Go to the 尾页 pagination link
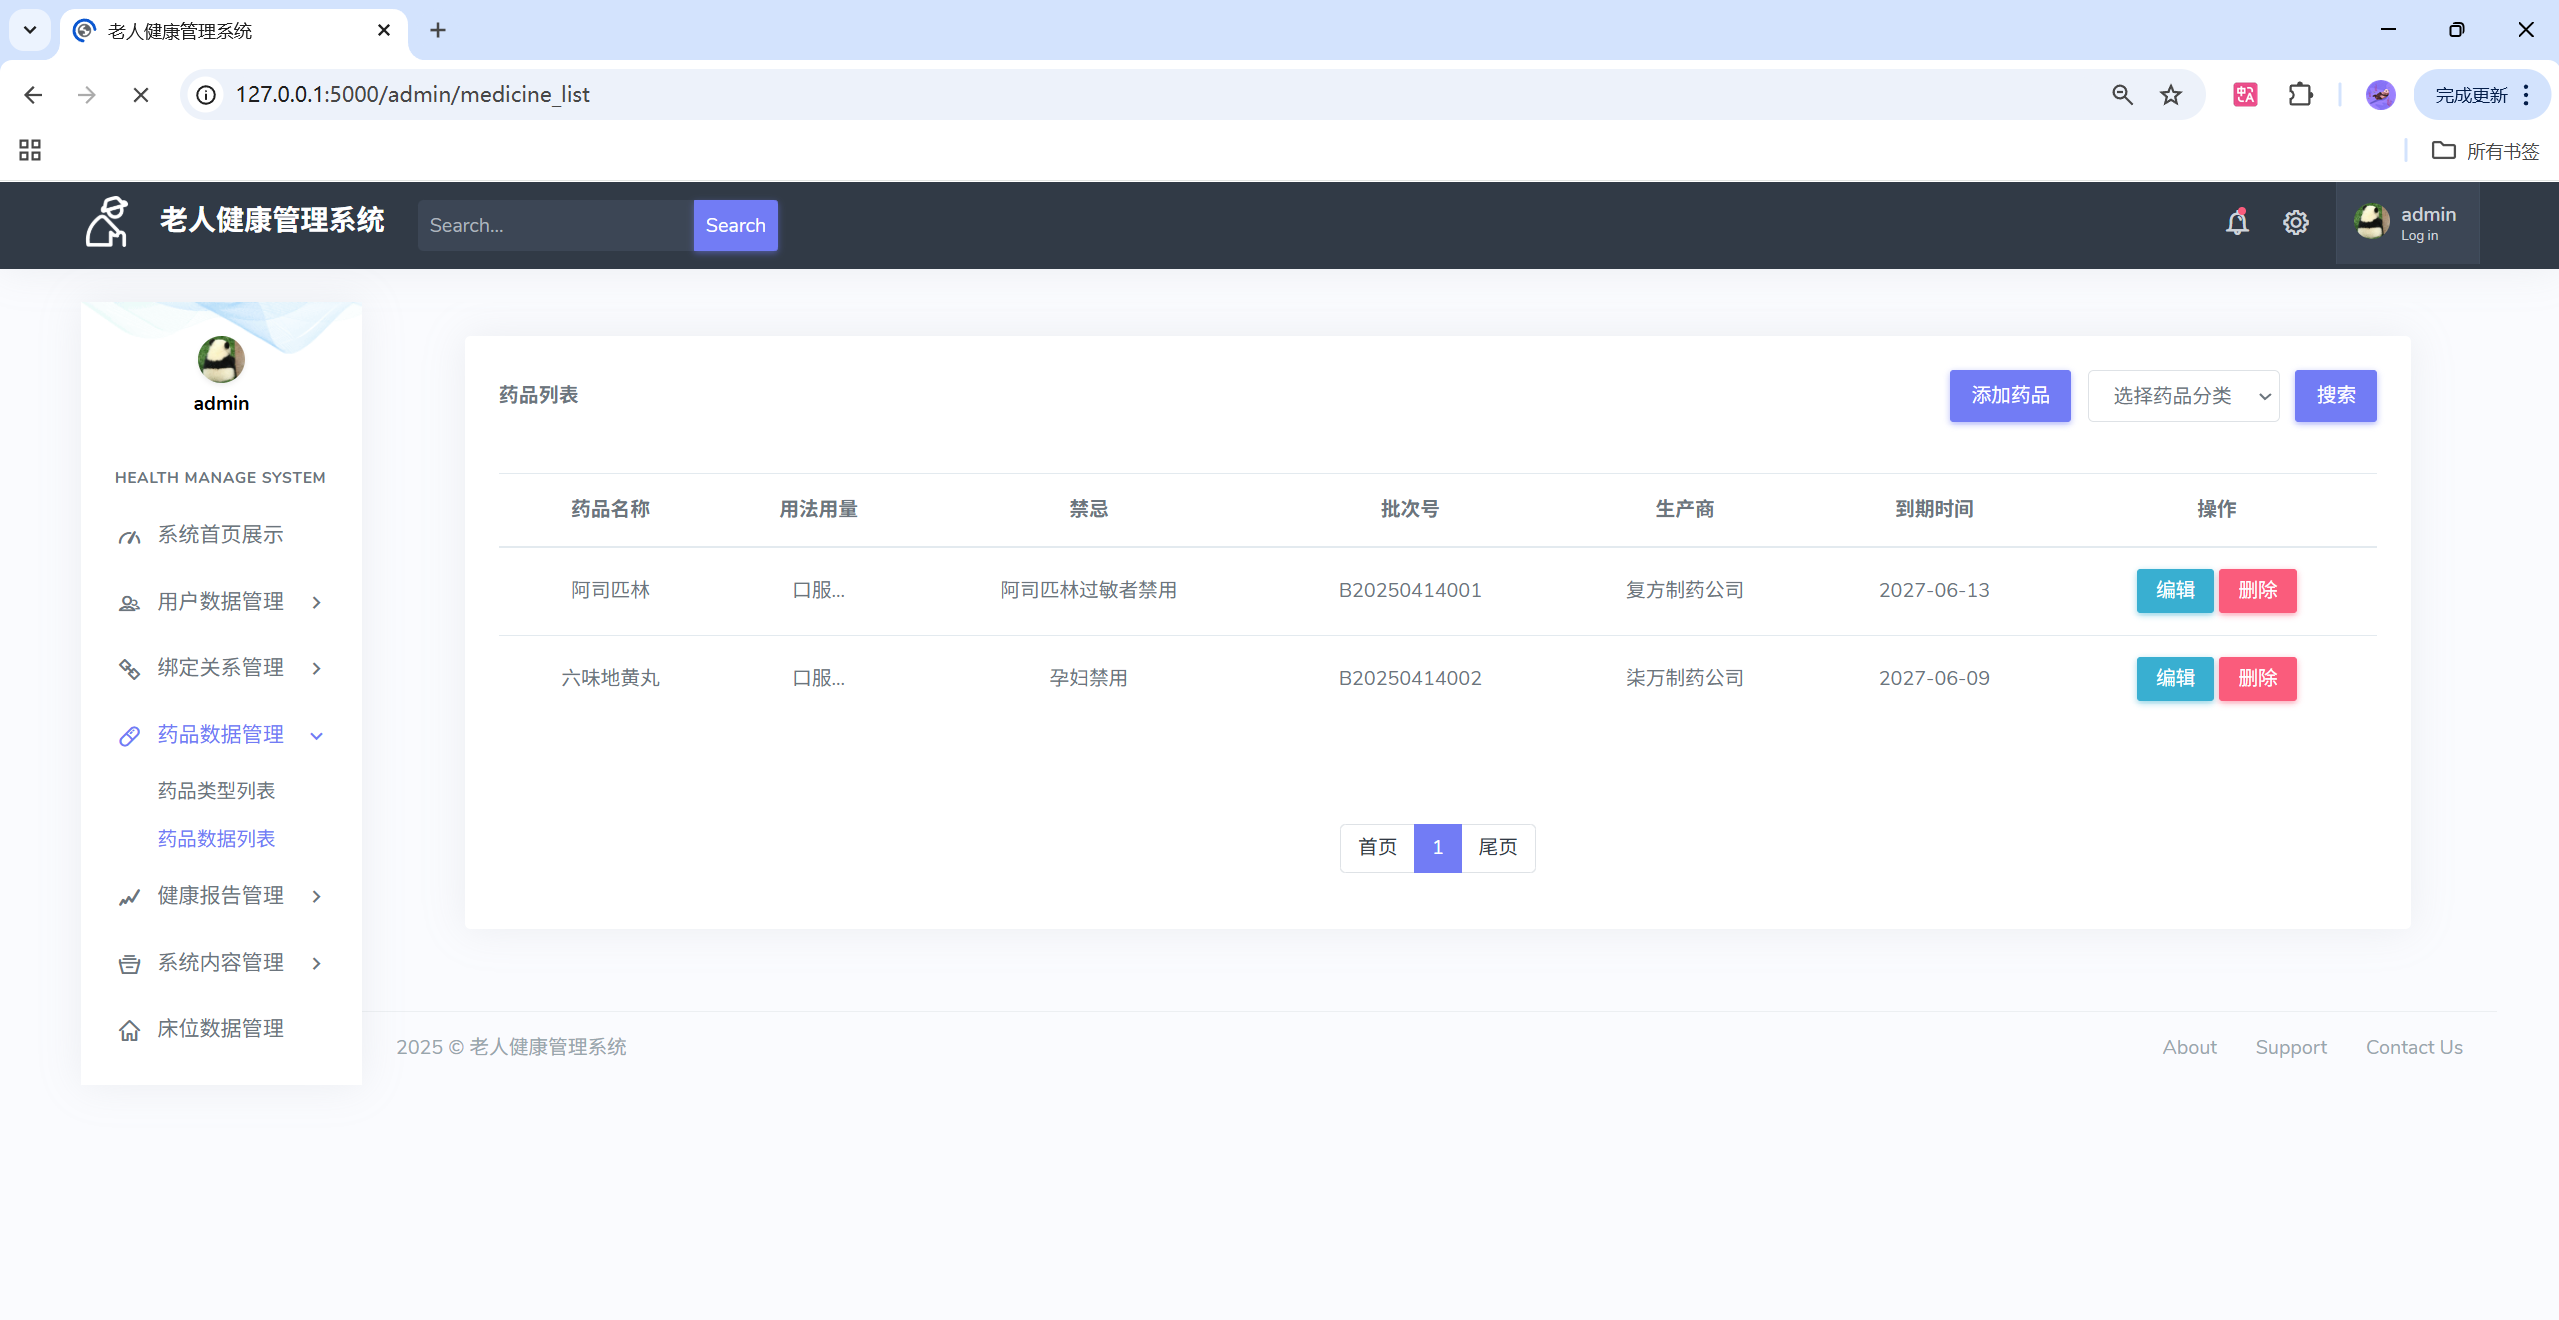The height and width of the screenshot is (1320, 2559). pos(1497,848)
